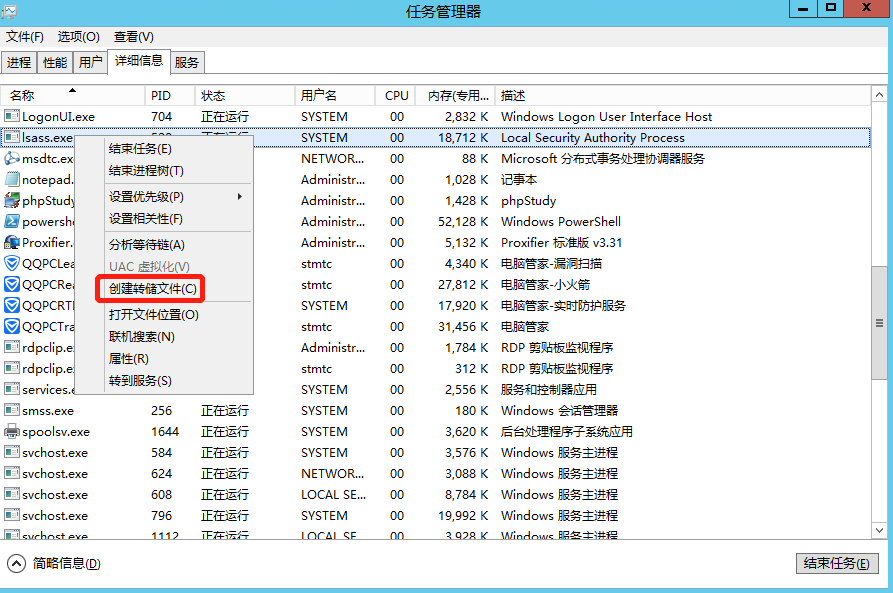Click the lsass.exe process icon
The height and width of the screenshot is (593, 893).
(x=11, y=137)
